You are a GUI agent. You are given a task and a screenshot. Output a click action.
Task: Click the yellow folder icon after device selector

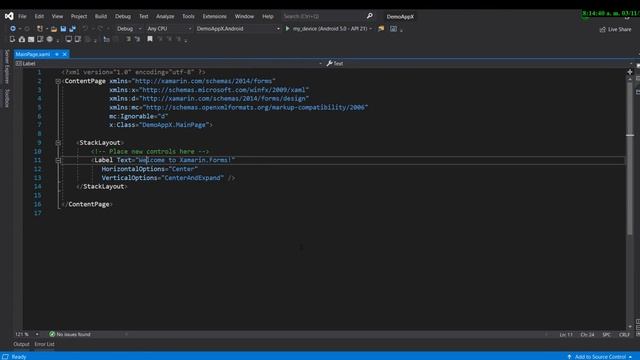[381, 29]
